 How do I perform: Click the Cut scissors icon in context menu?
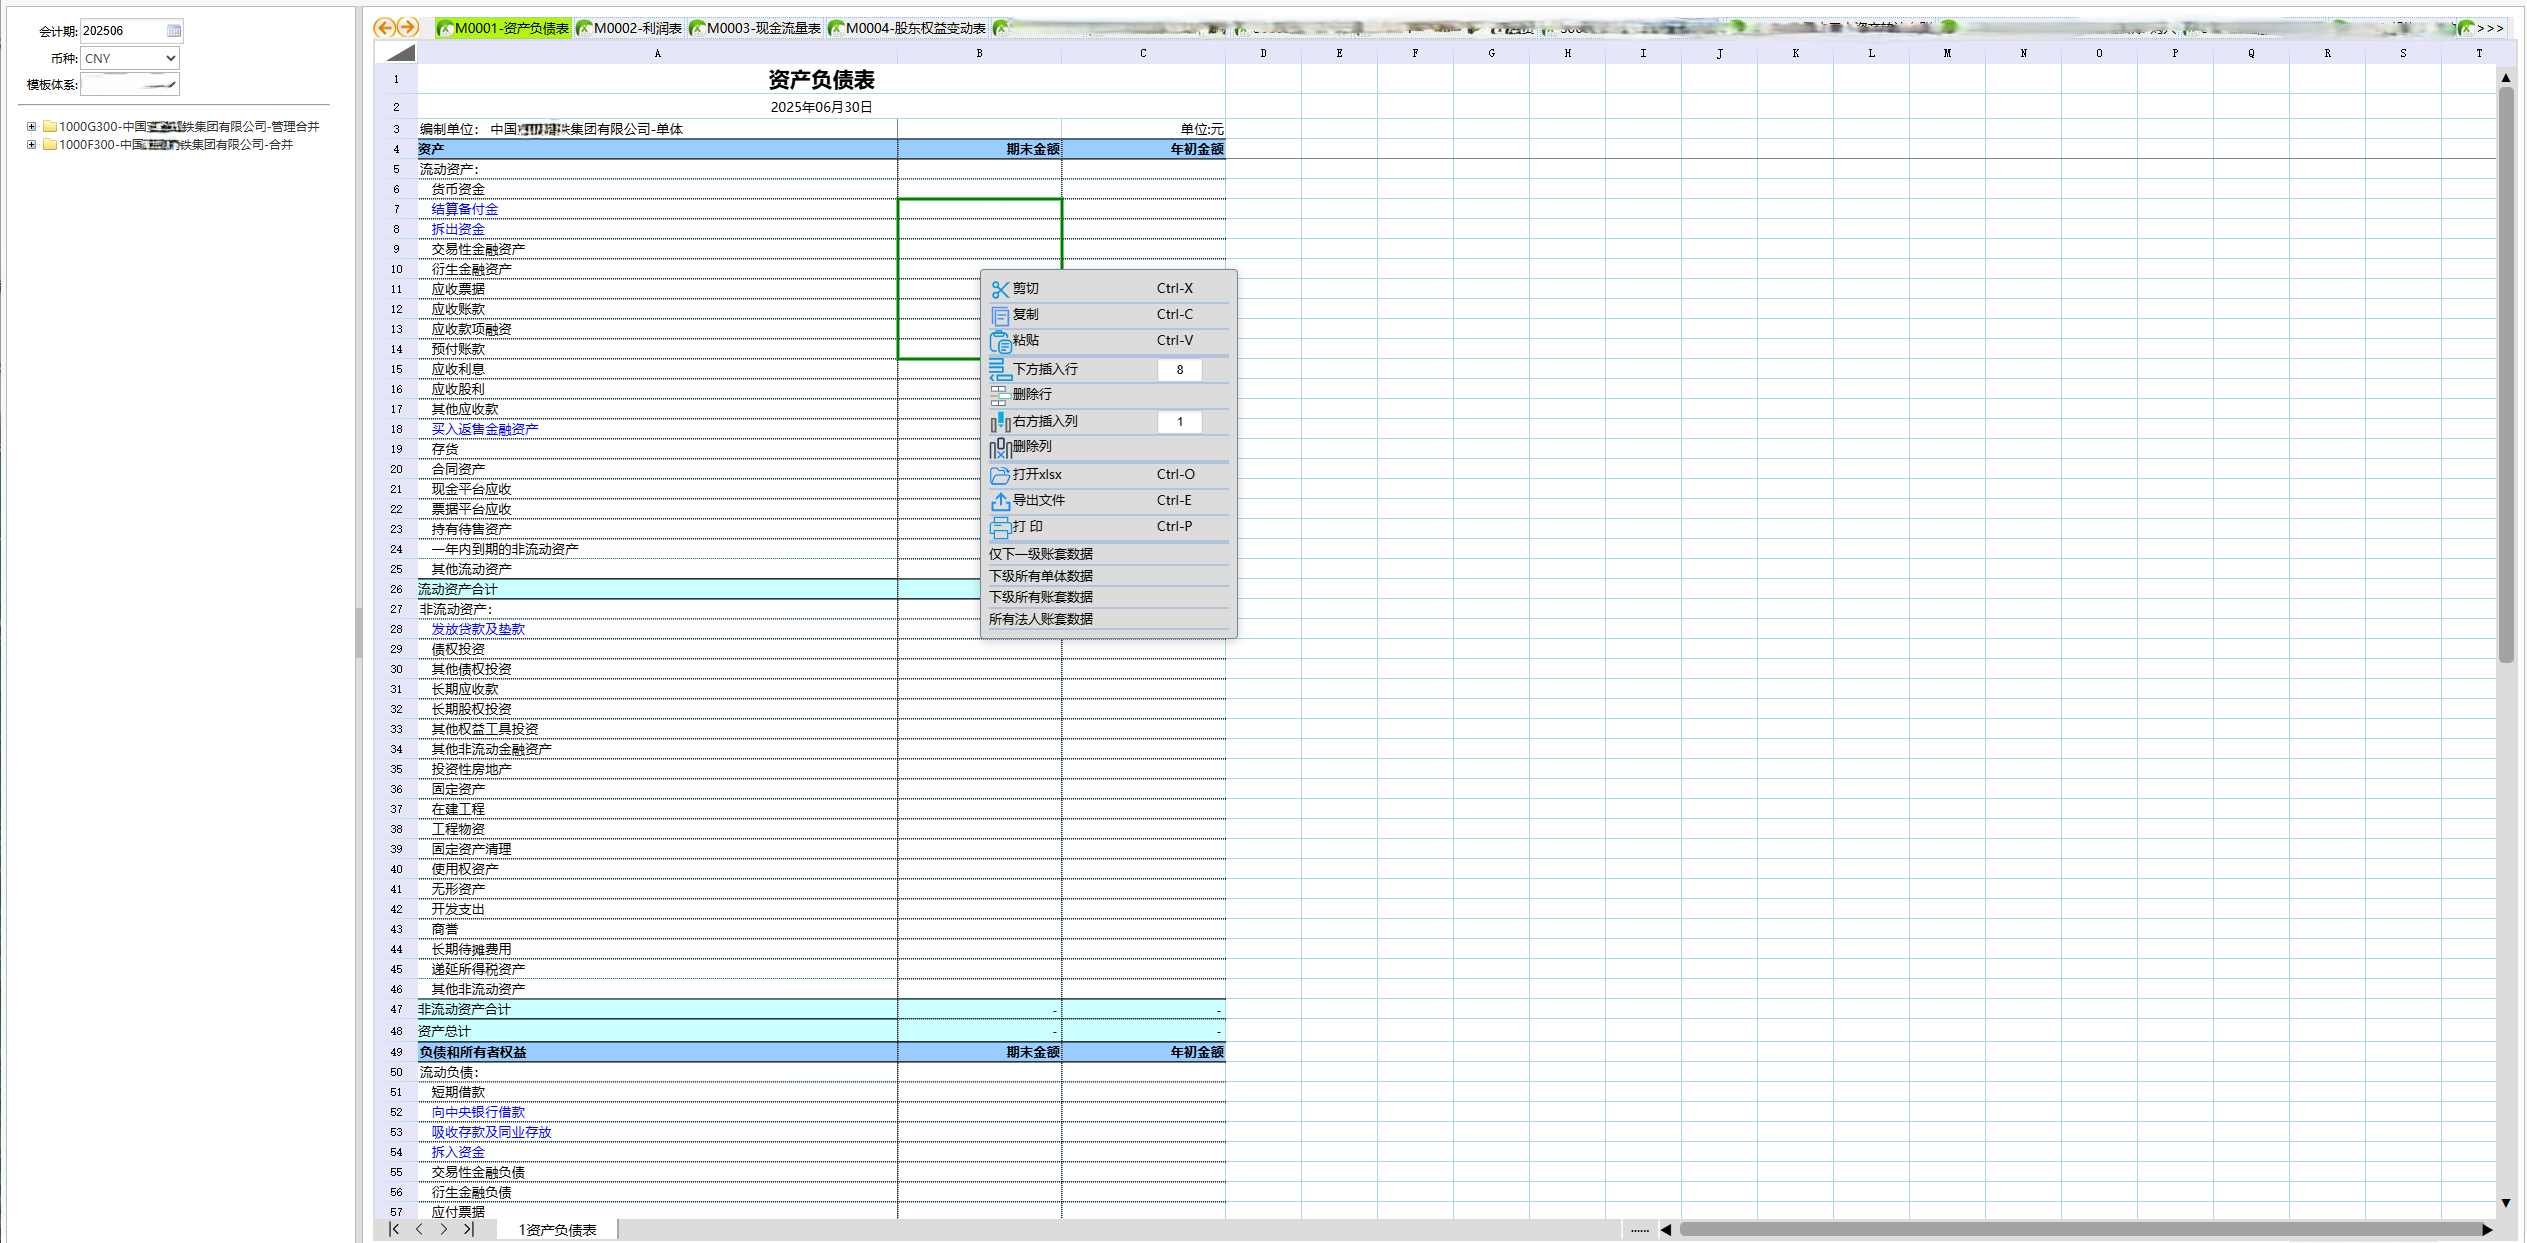click(x=1000, y=289)
